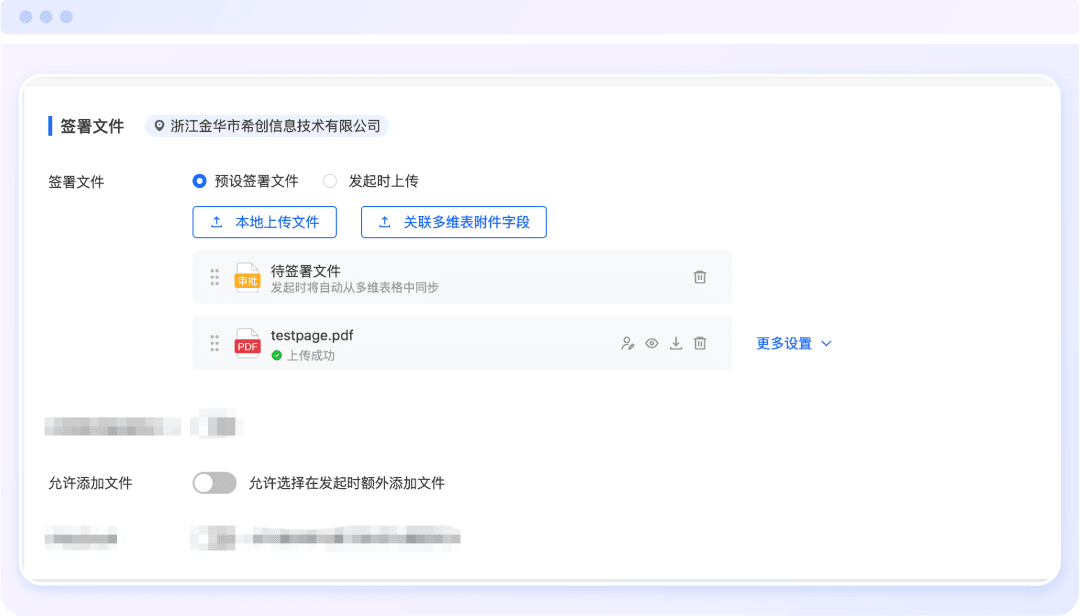Image resolution: width=1080 pixels, height=616 pixels.
Task: Click the location pin icon in company tag
Action: [x=159, y=126]
